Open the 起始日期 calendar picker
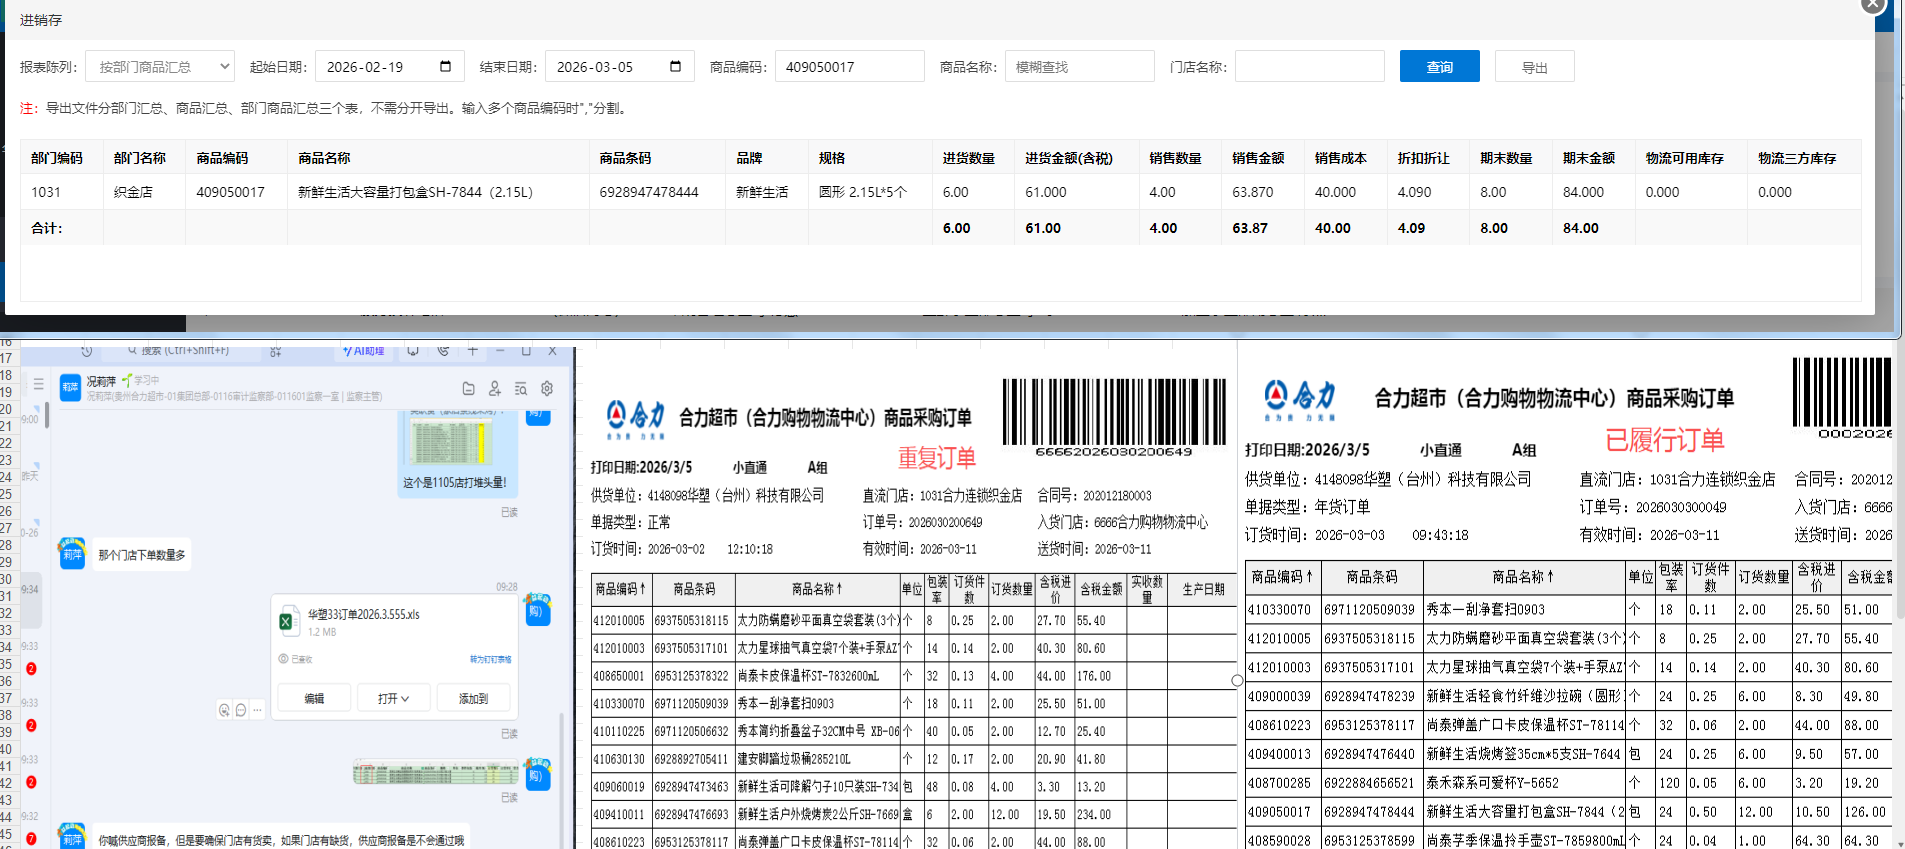The width and height of the screenshot is (1905, 849). coord(445,67)
